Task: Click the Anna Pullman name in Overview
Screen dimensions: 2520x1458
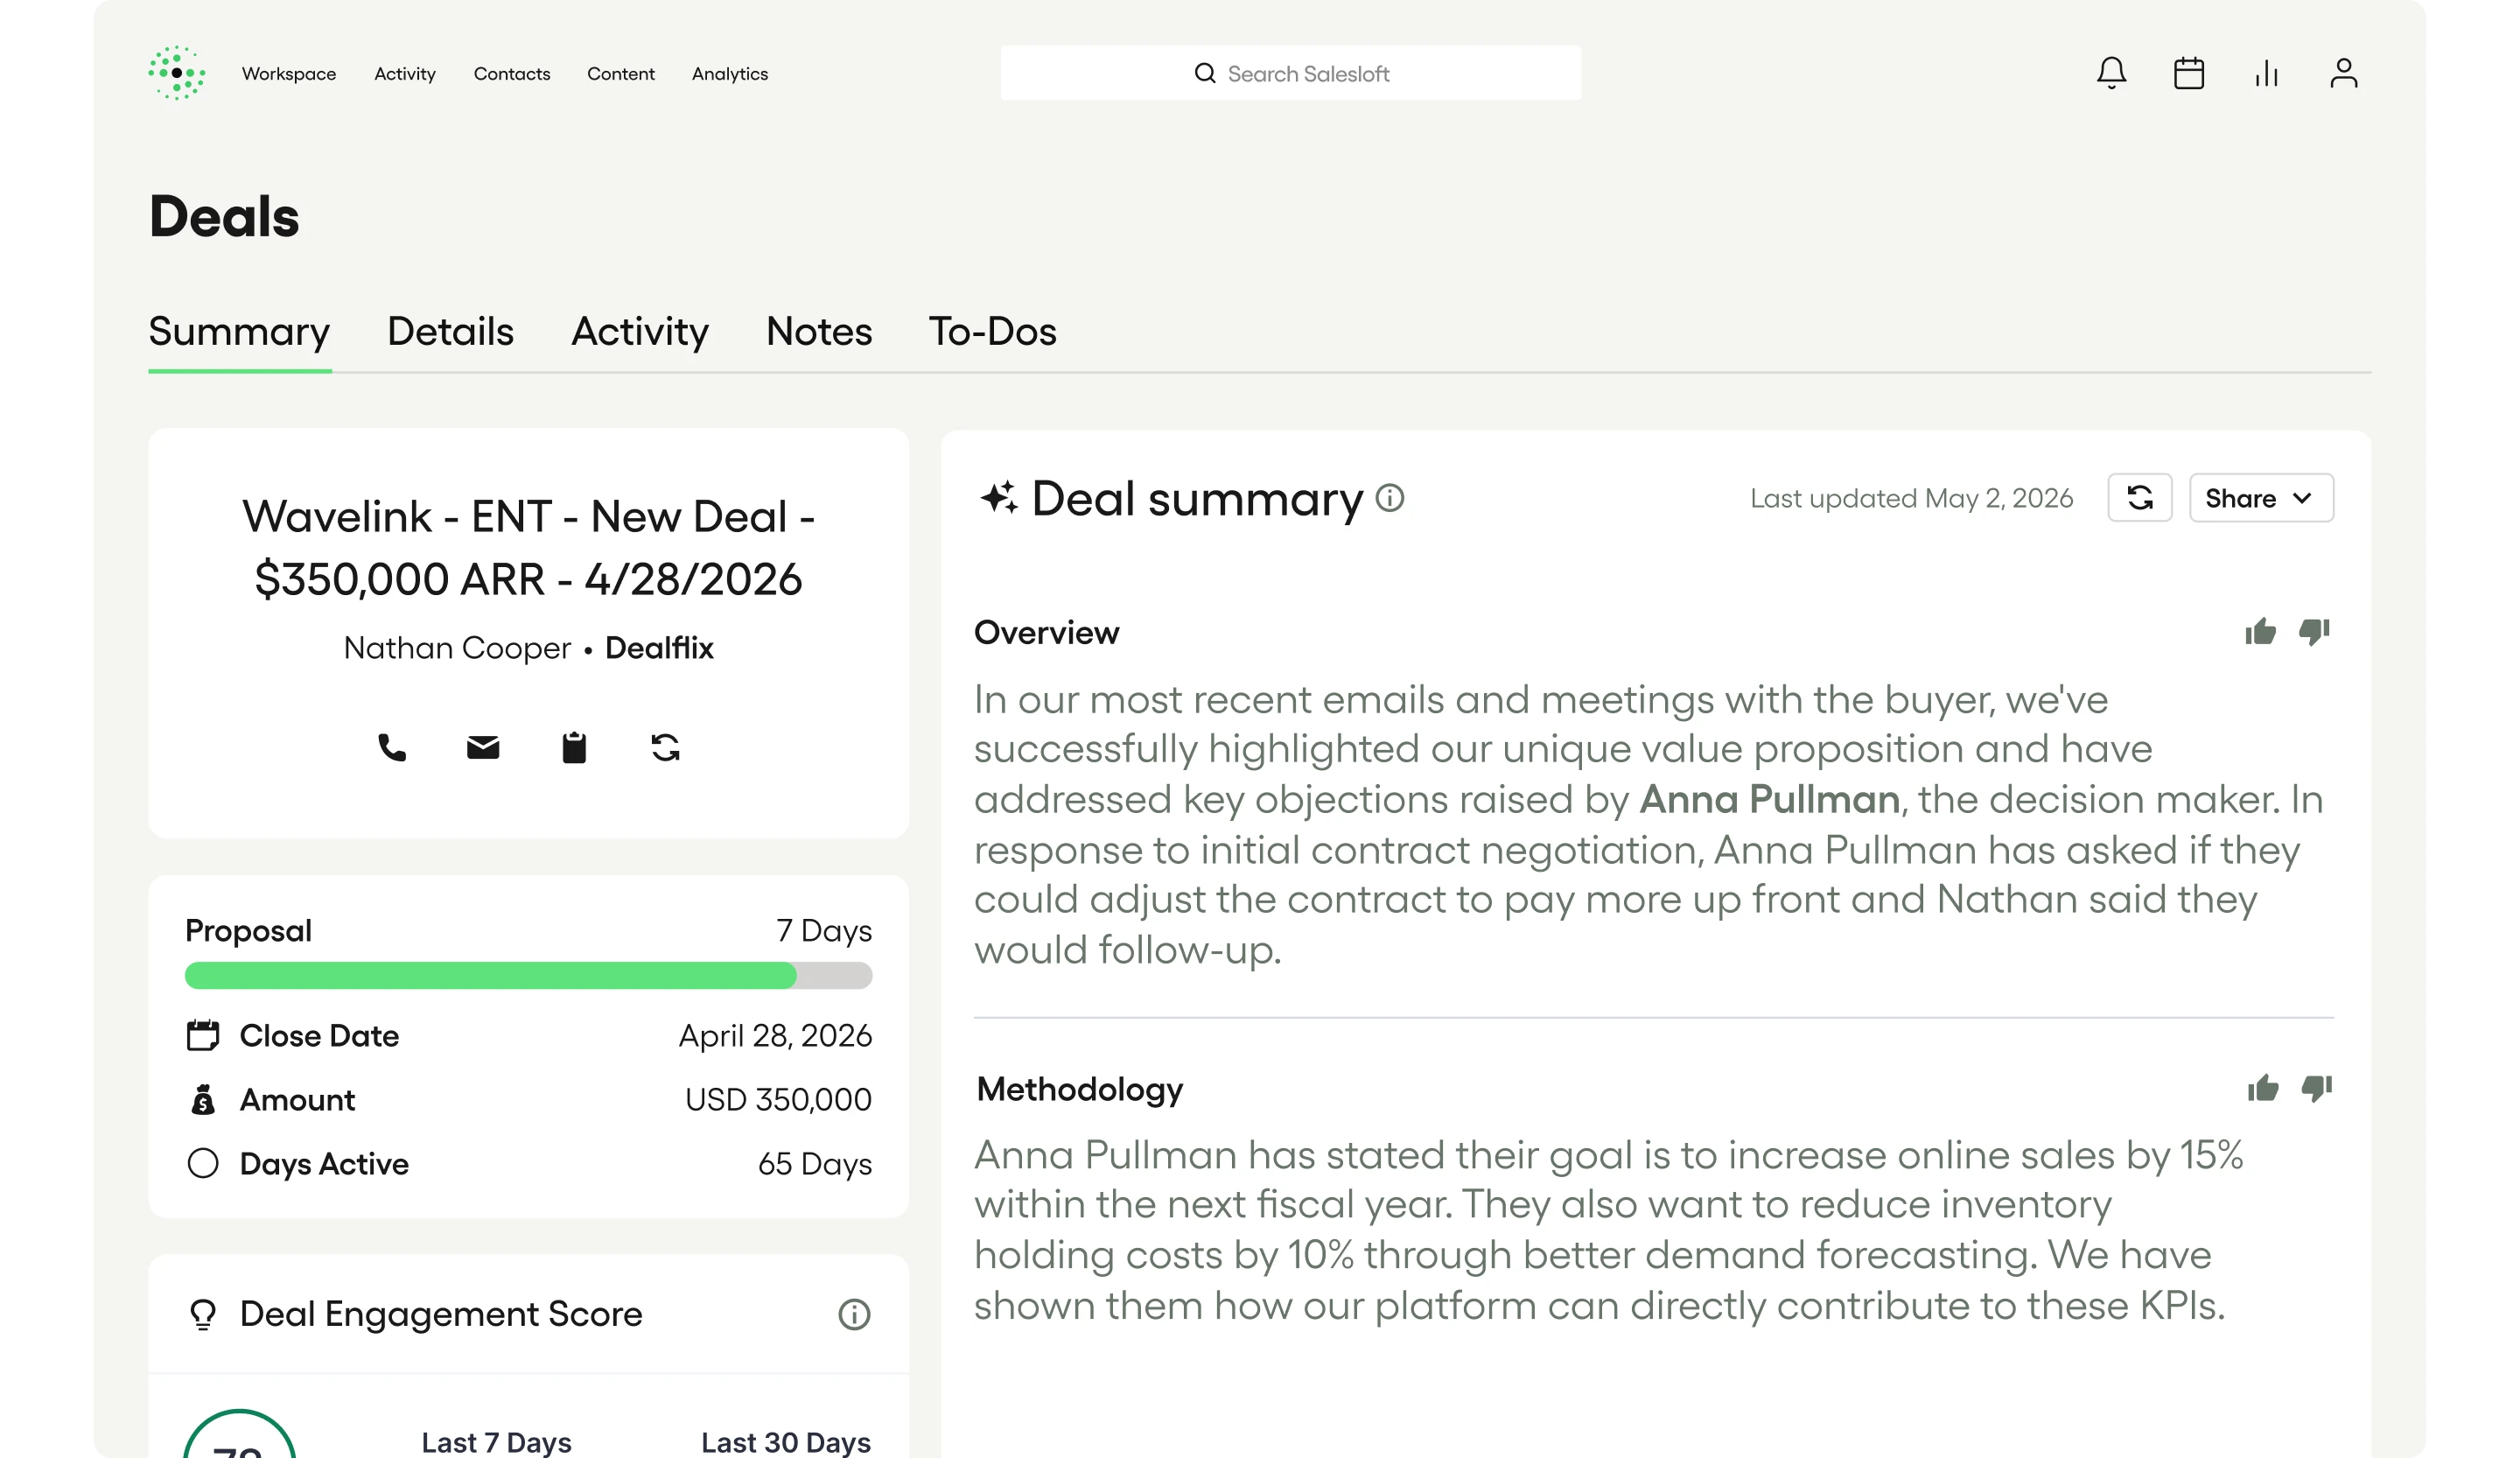Action: coord(1769,800)
